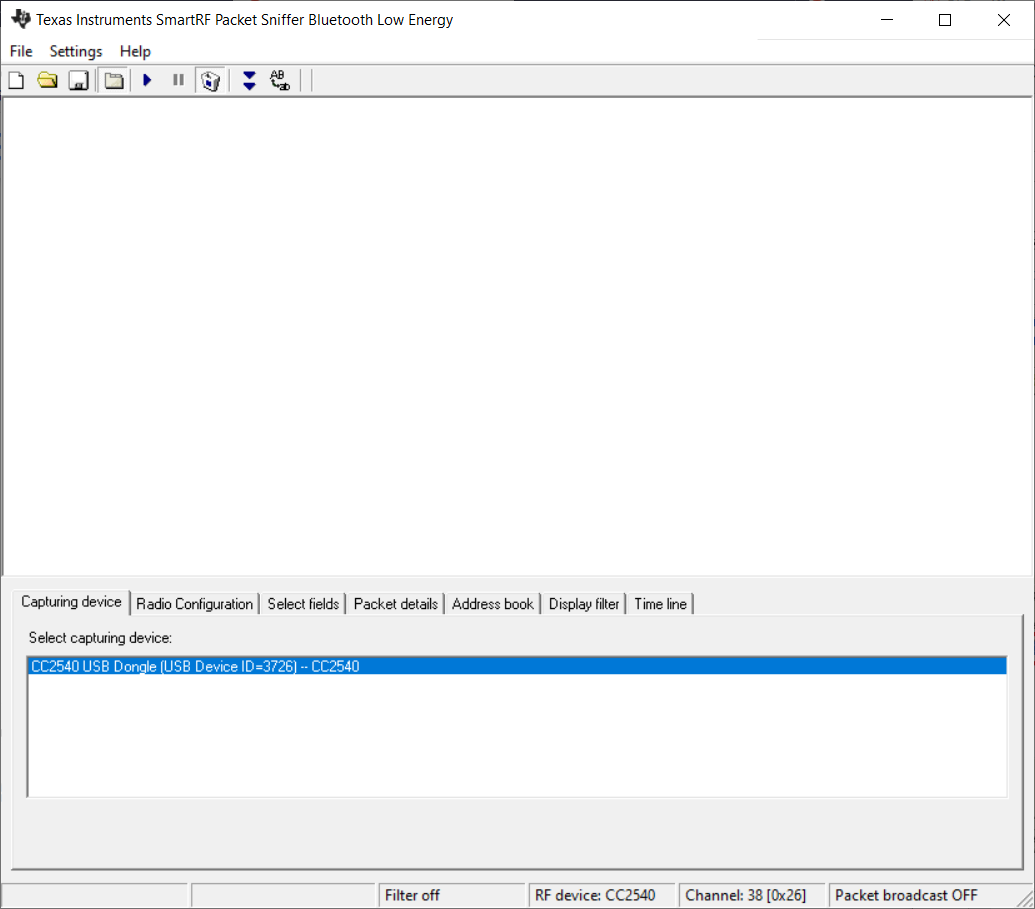Open a saved capture with the folder icon

(x=48, y=81)
